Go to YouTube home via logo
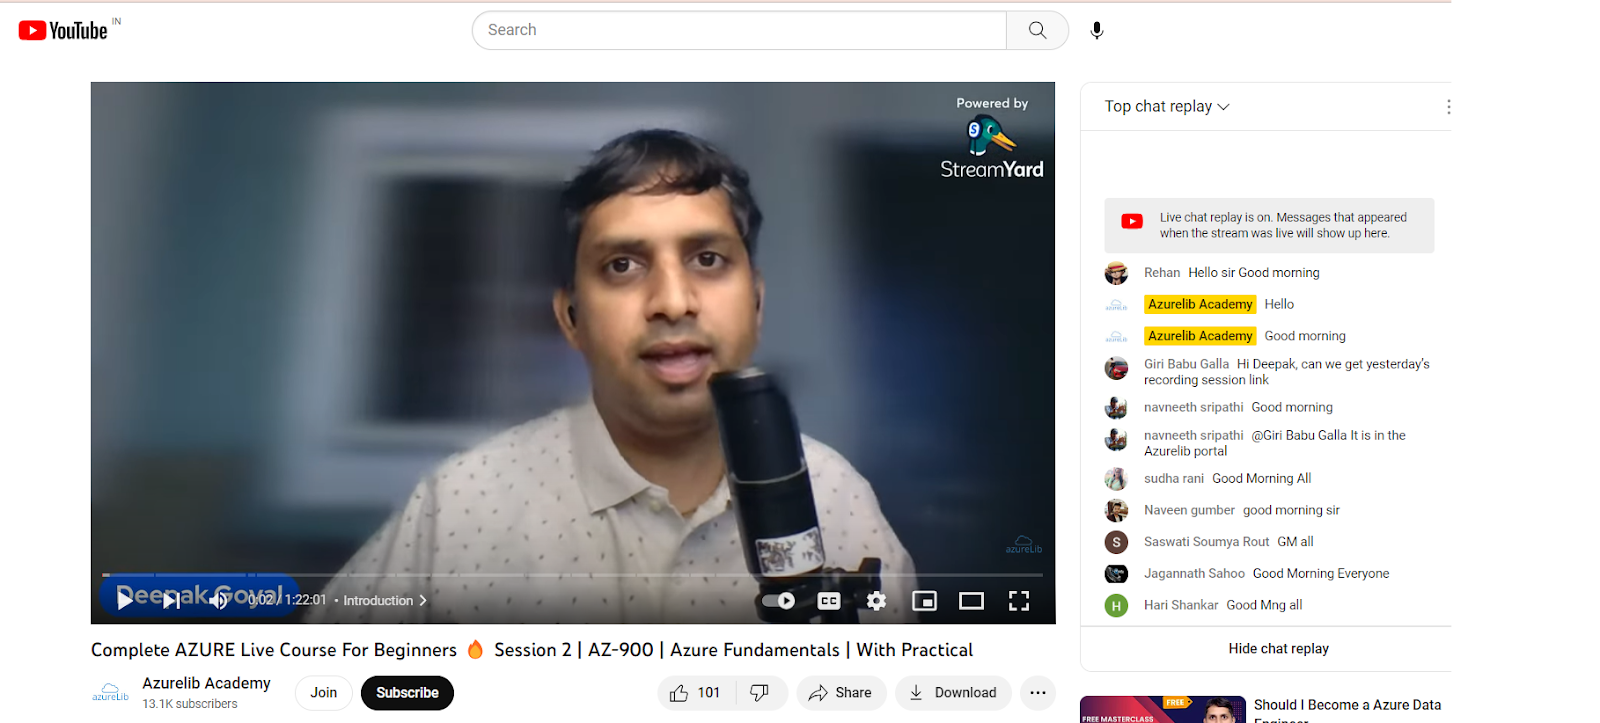This screenshot has width=1600, height=723. (63, 31)
